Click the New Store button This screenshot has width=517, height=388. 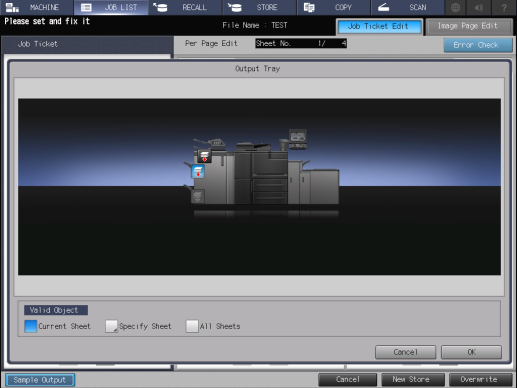click(x=413, y=379)
